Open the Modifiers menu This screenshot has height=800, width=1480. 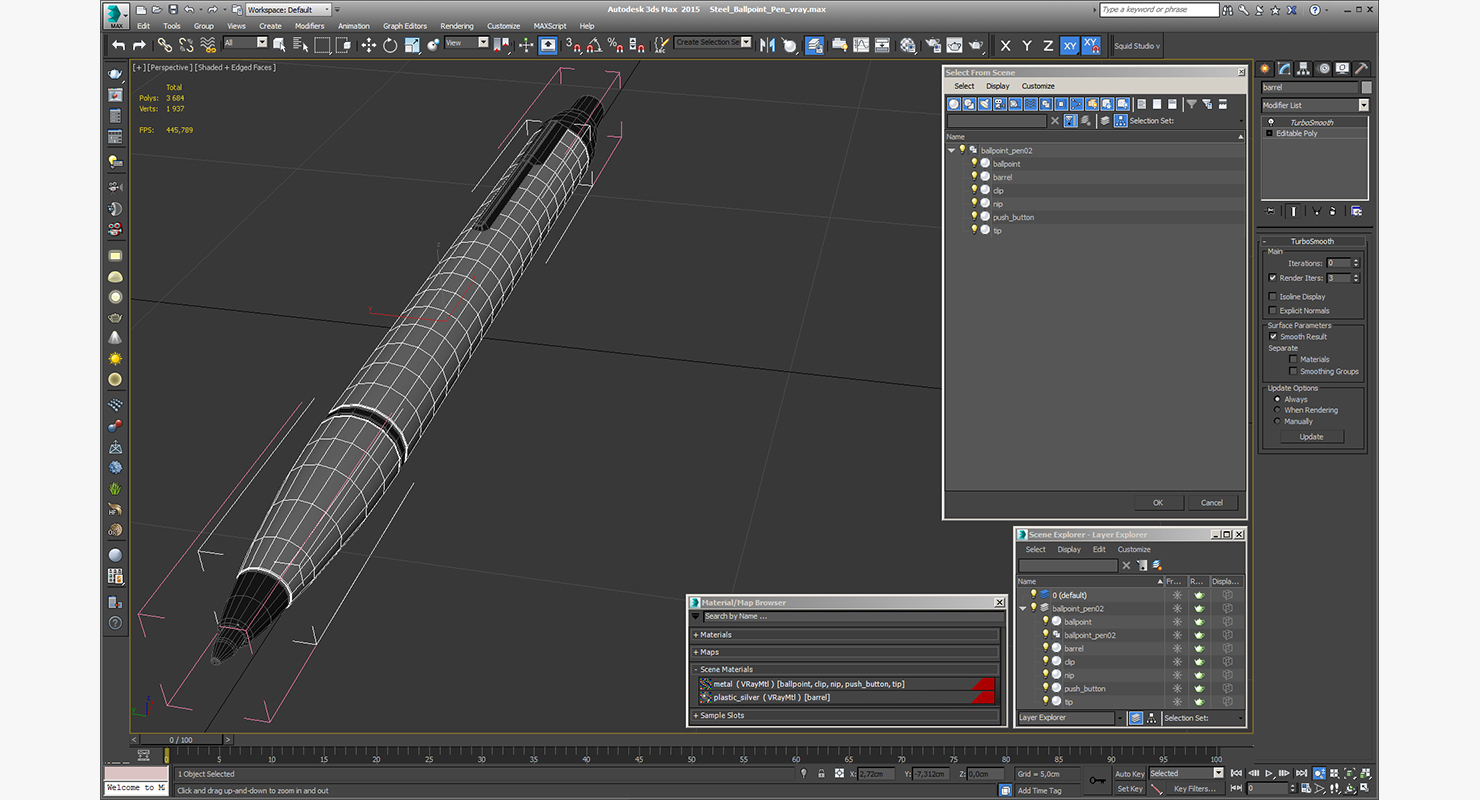click(309, 26)
